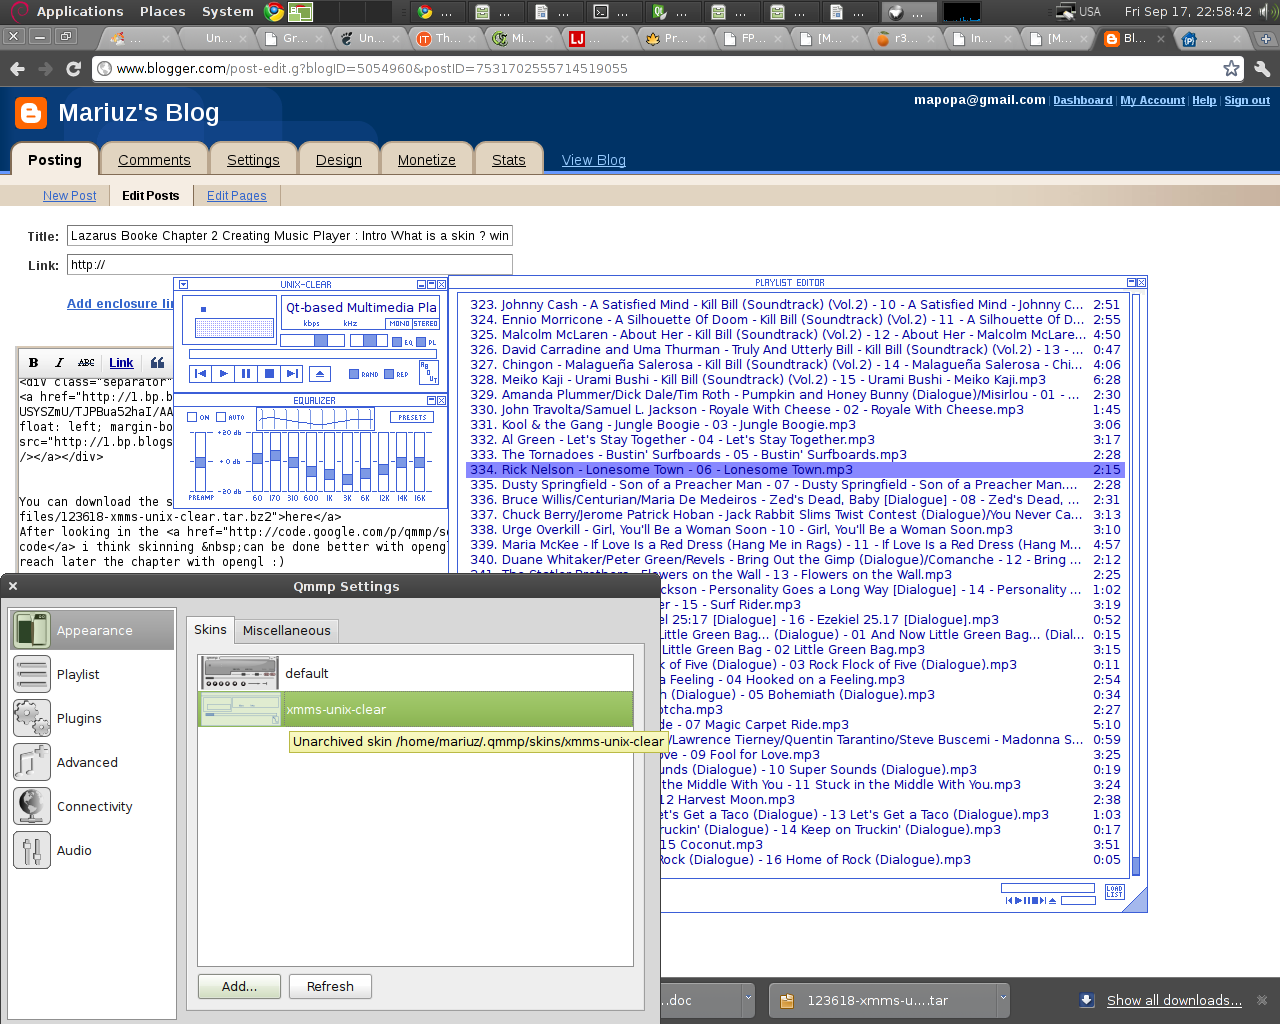Select track 323 Johnny Cash in playlist
The height and width of the screenshot is (1024, 1280).
click(795, 305)
